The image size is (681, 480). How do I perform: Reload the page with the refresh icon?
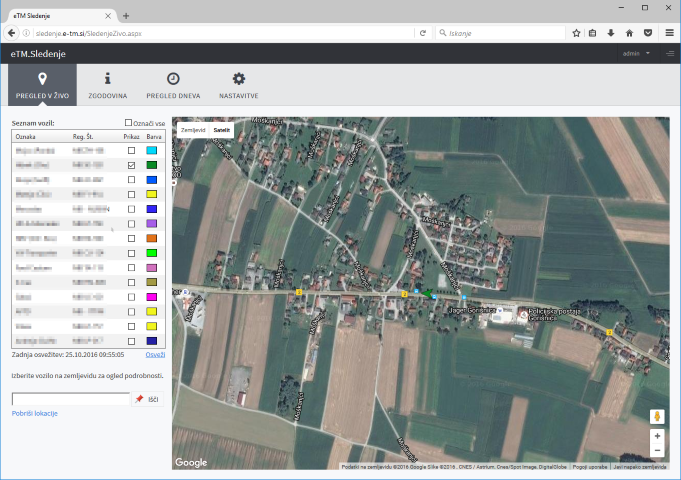423,33
